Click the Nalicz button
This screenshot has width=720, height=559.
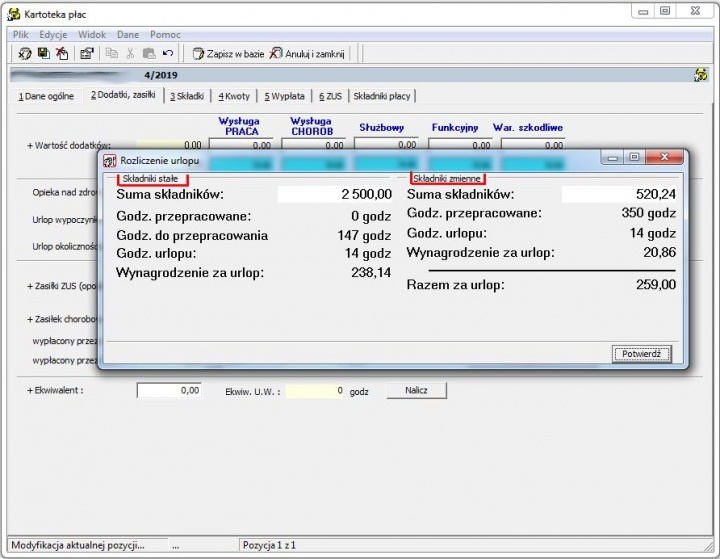point(416,390)
